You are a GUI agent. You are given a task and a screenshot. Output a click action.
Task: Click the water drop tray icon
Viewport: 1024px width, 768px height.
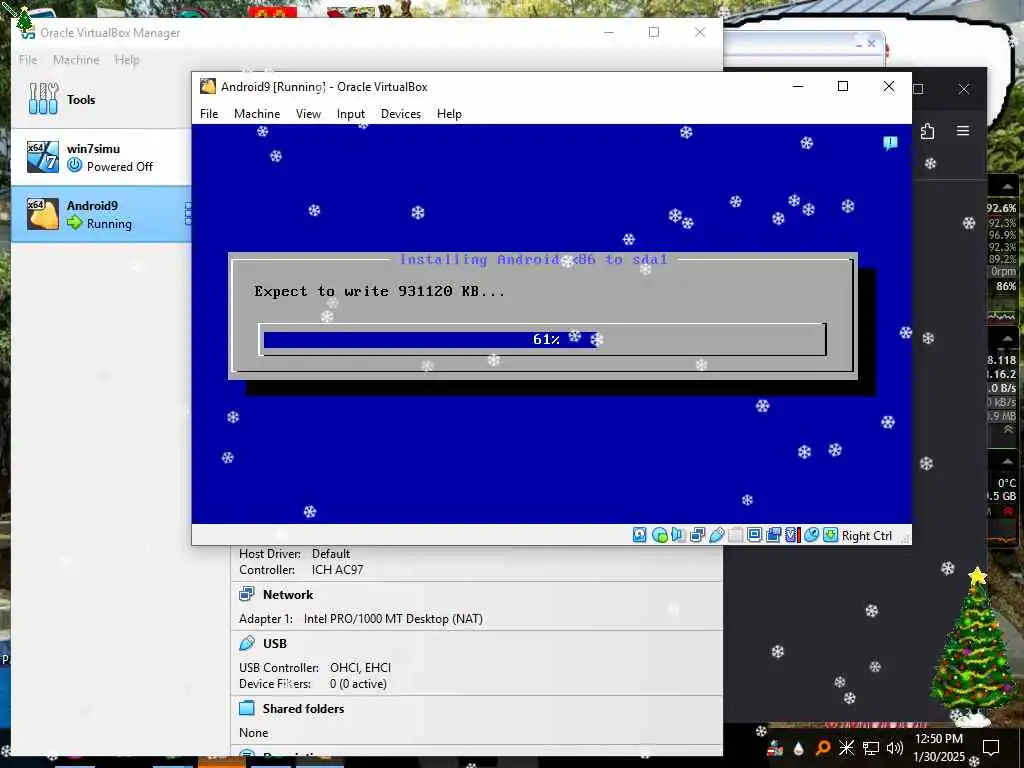[x=799, y=748]
